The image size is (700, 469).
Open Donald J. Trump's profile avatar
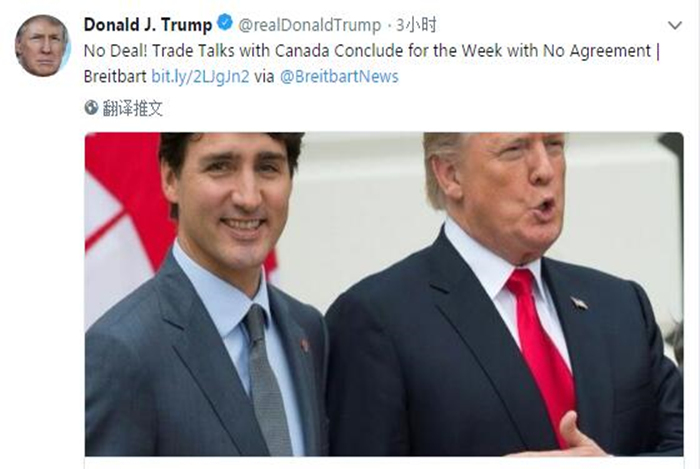pyautogui.click(x=43, y=46)
